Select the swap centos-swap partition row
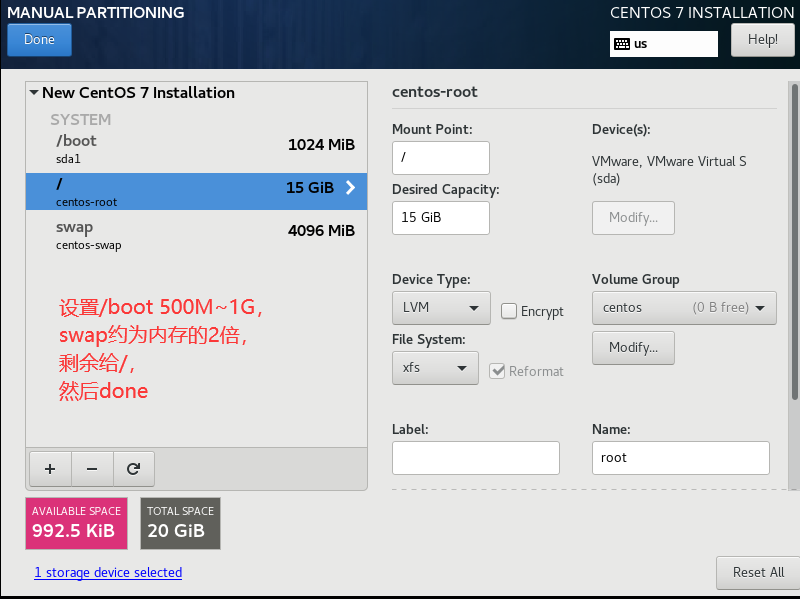 pos(196,235)
